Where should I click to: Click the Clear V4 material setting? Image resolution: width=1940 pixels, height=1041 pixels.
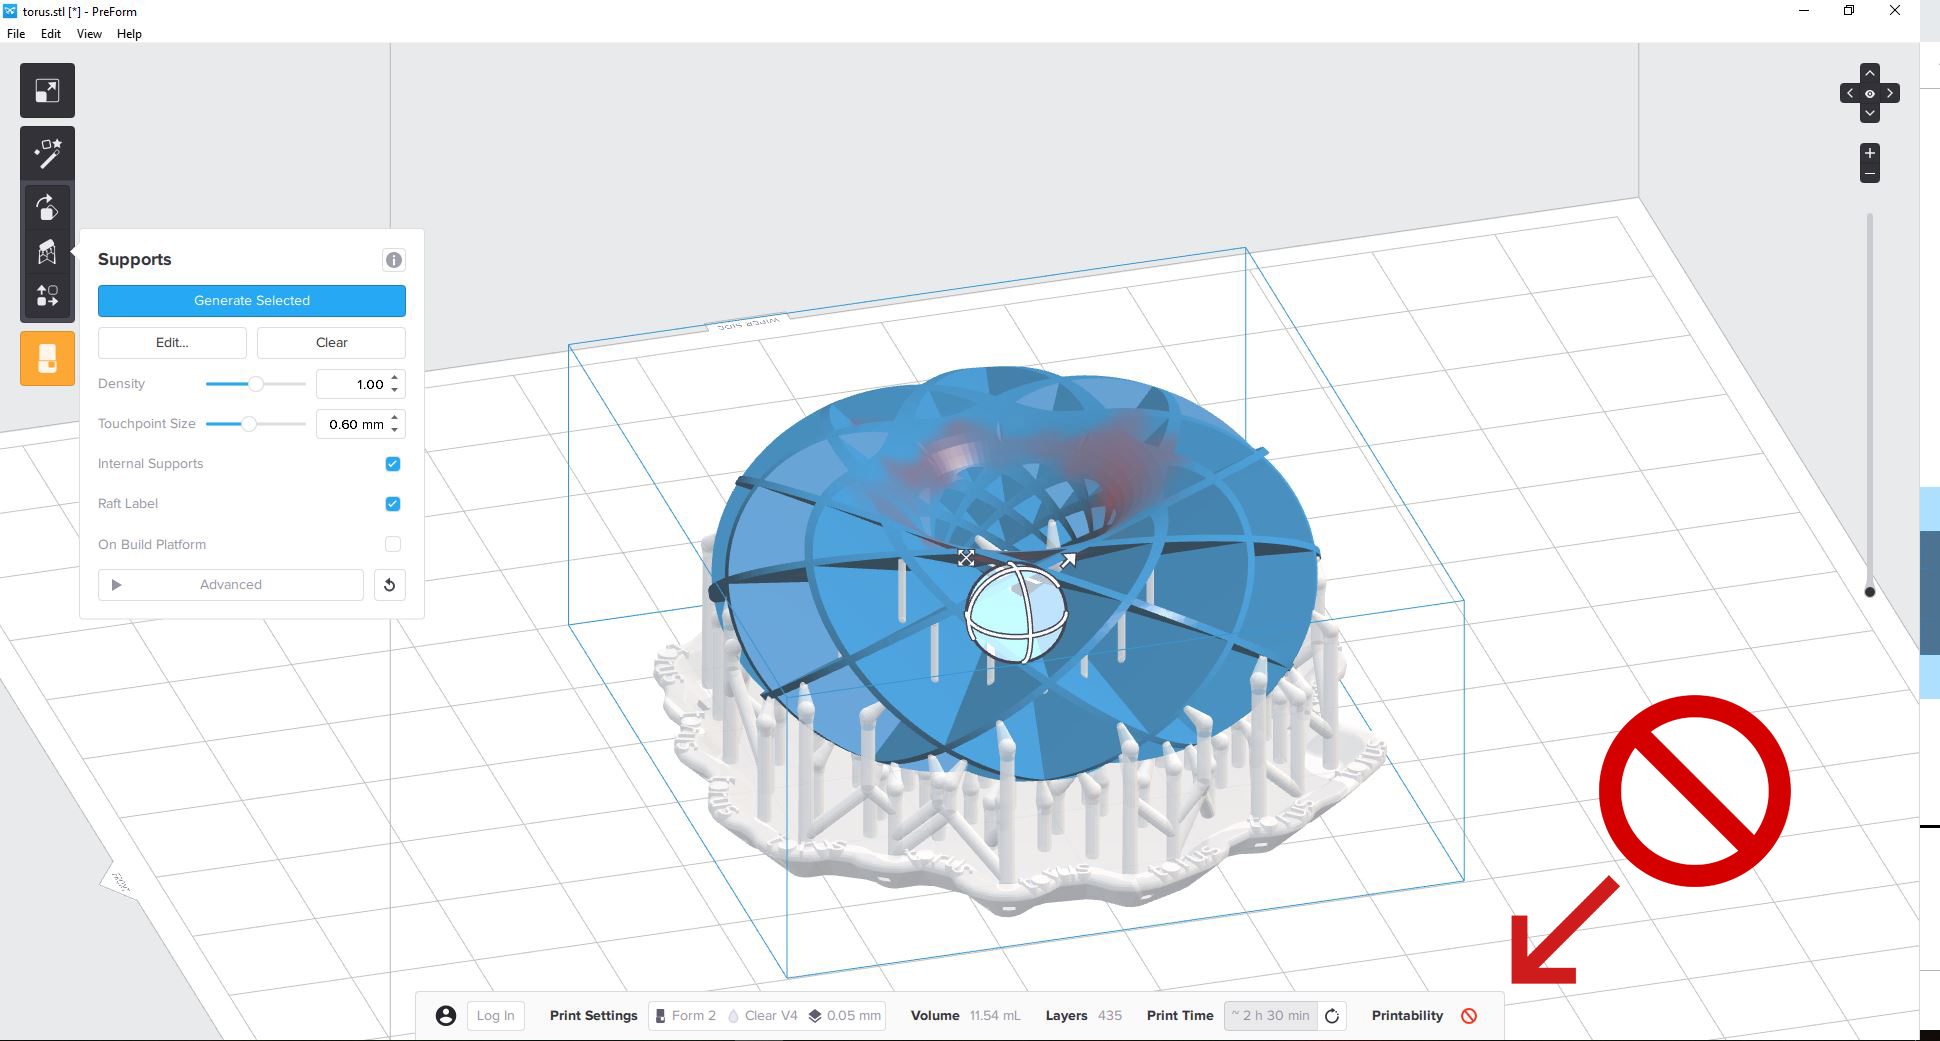coord(763,1016)
